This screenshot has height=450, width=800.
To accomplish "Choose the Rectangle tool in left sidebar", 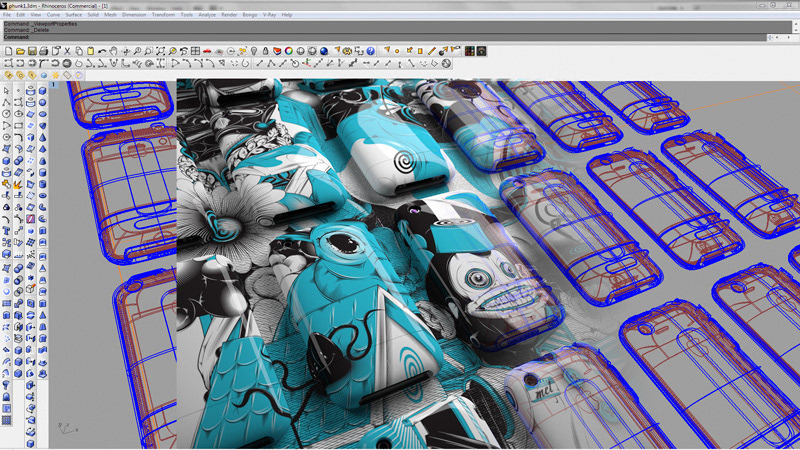I will 18,126.
